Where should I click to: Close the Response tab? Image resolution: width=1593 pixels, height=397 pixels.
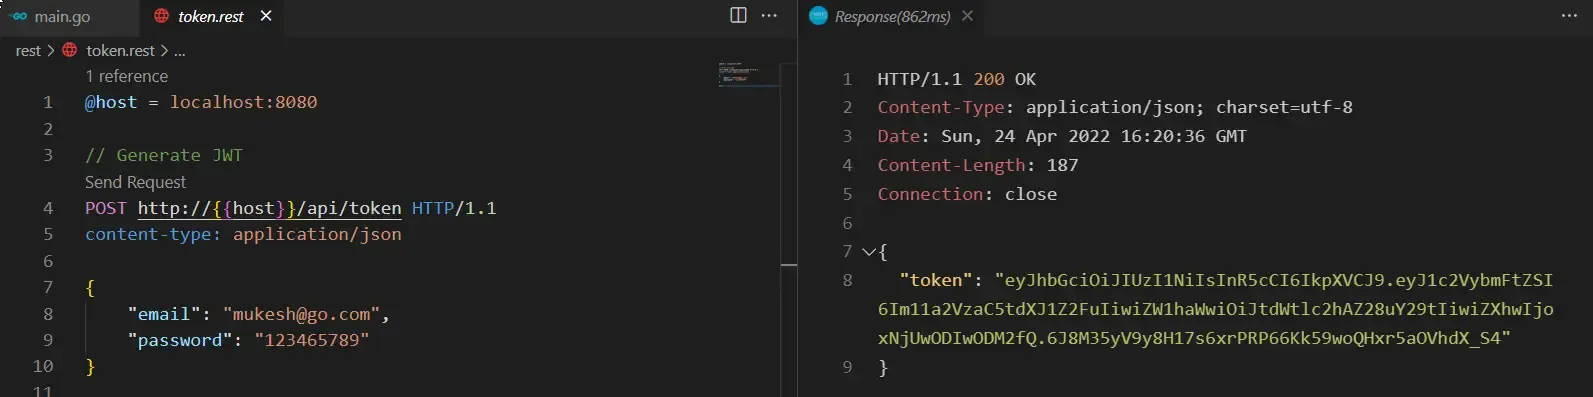tap(967, 16)
